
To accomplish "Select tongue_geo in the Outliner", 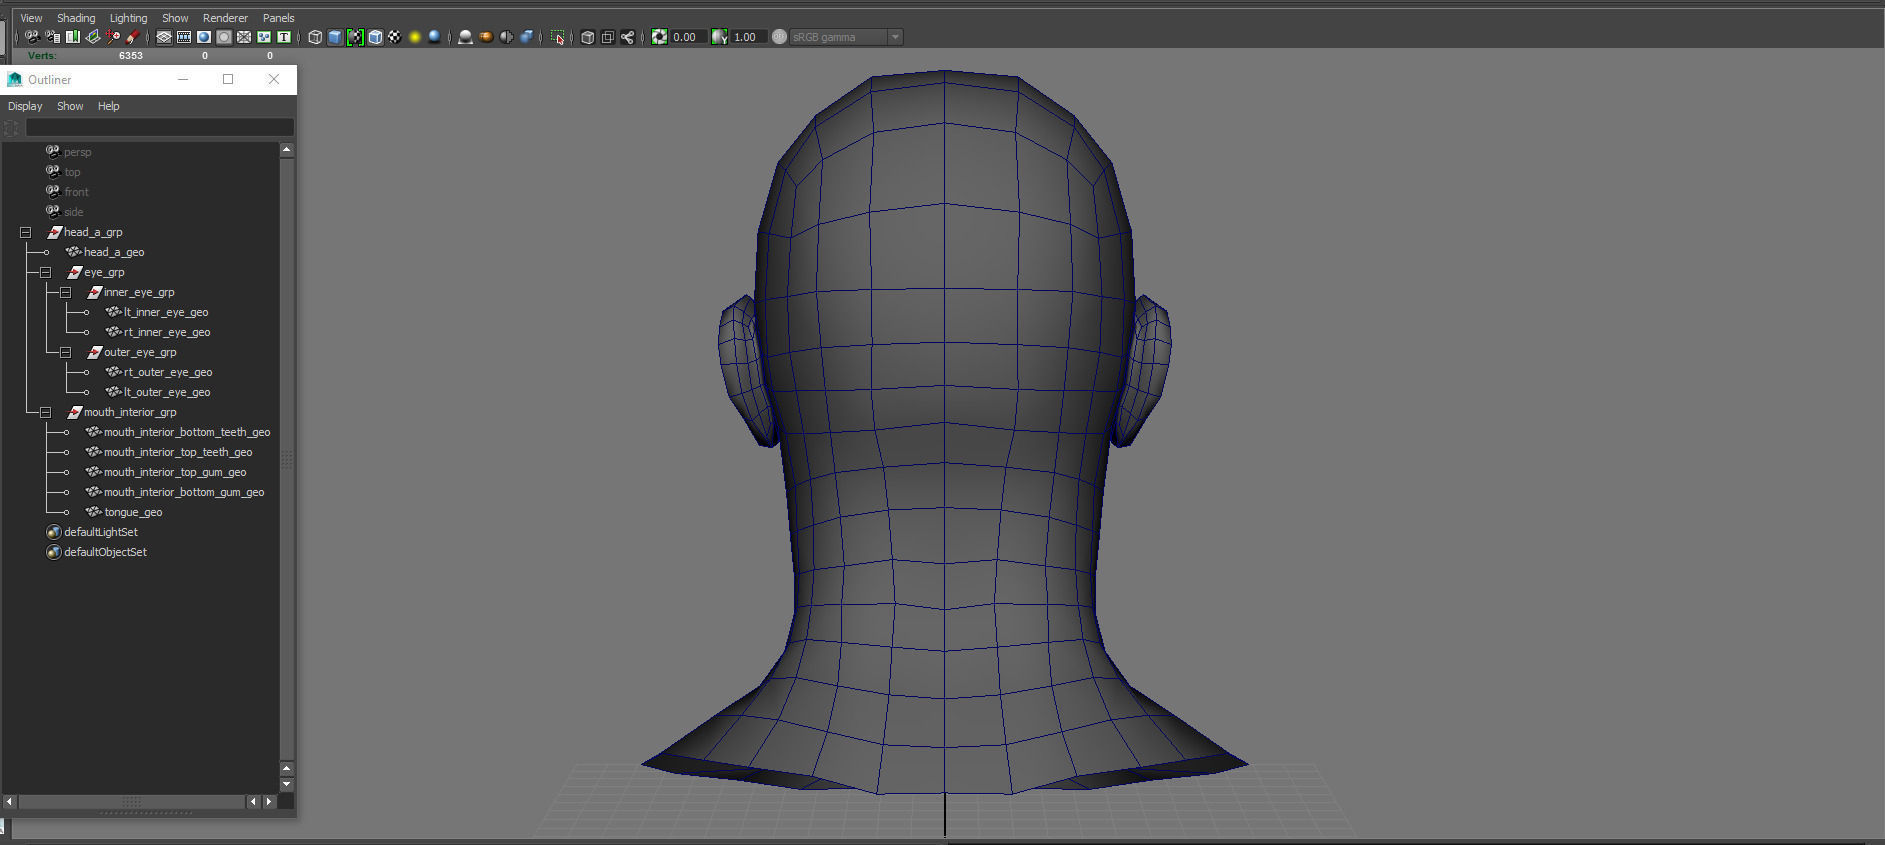I will point(133,512).
